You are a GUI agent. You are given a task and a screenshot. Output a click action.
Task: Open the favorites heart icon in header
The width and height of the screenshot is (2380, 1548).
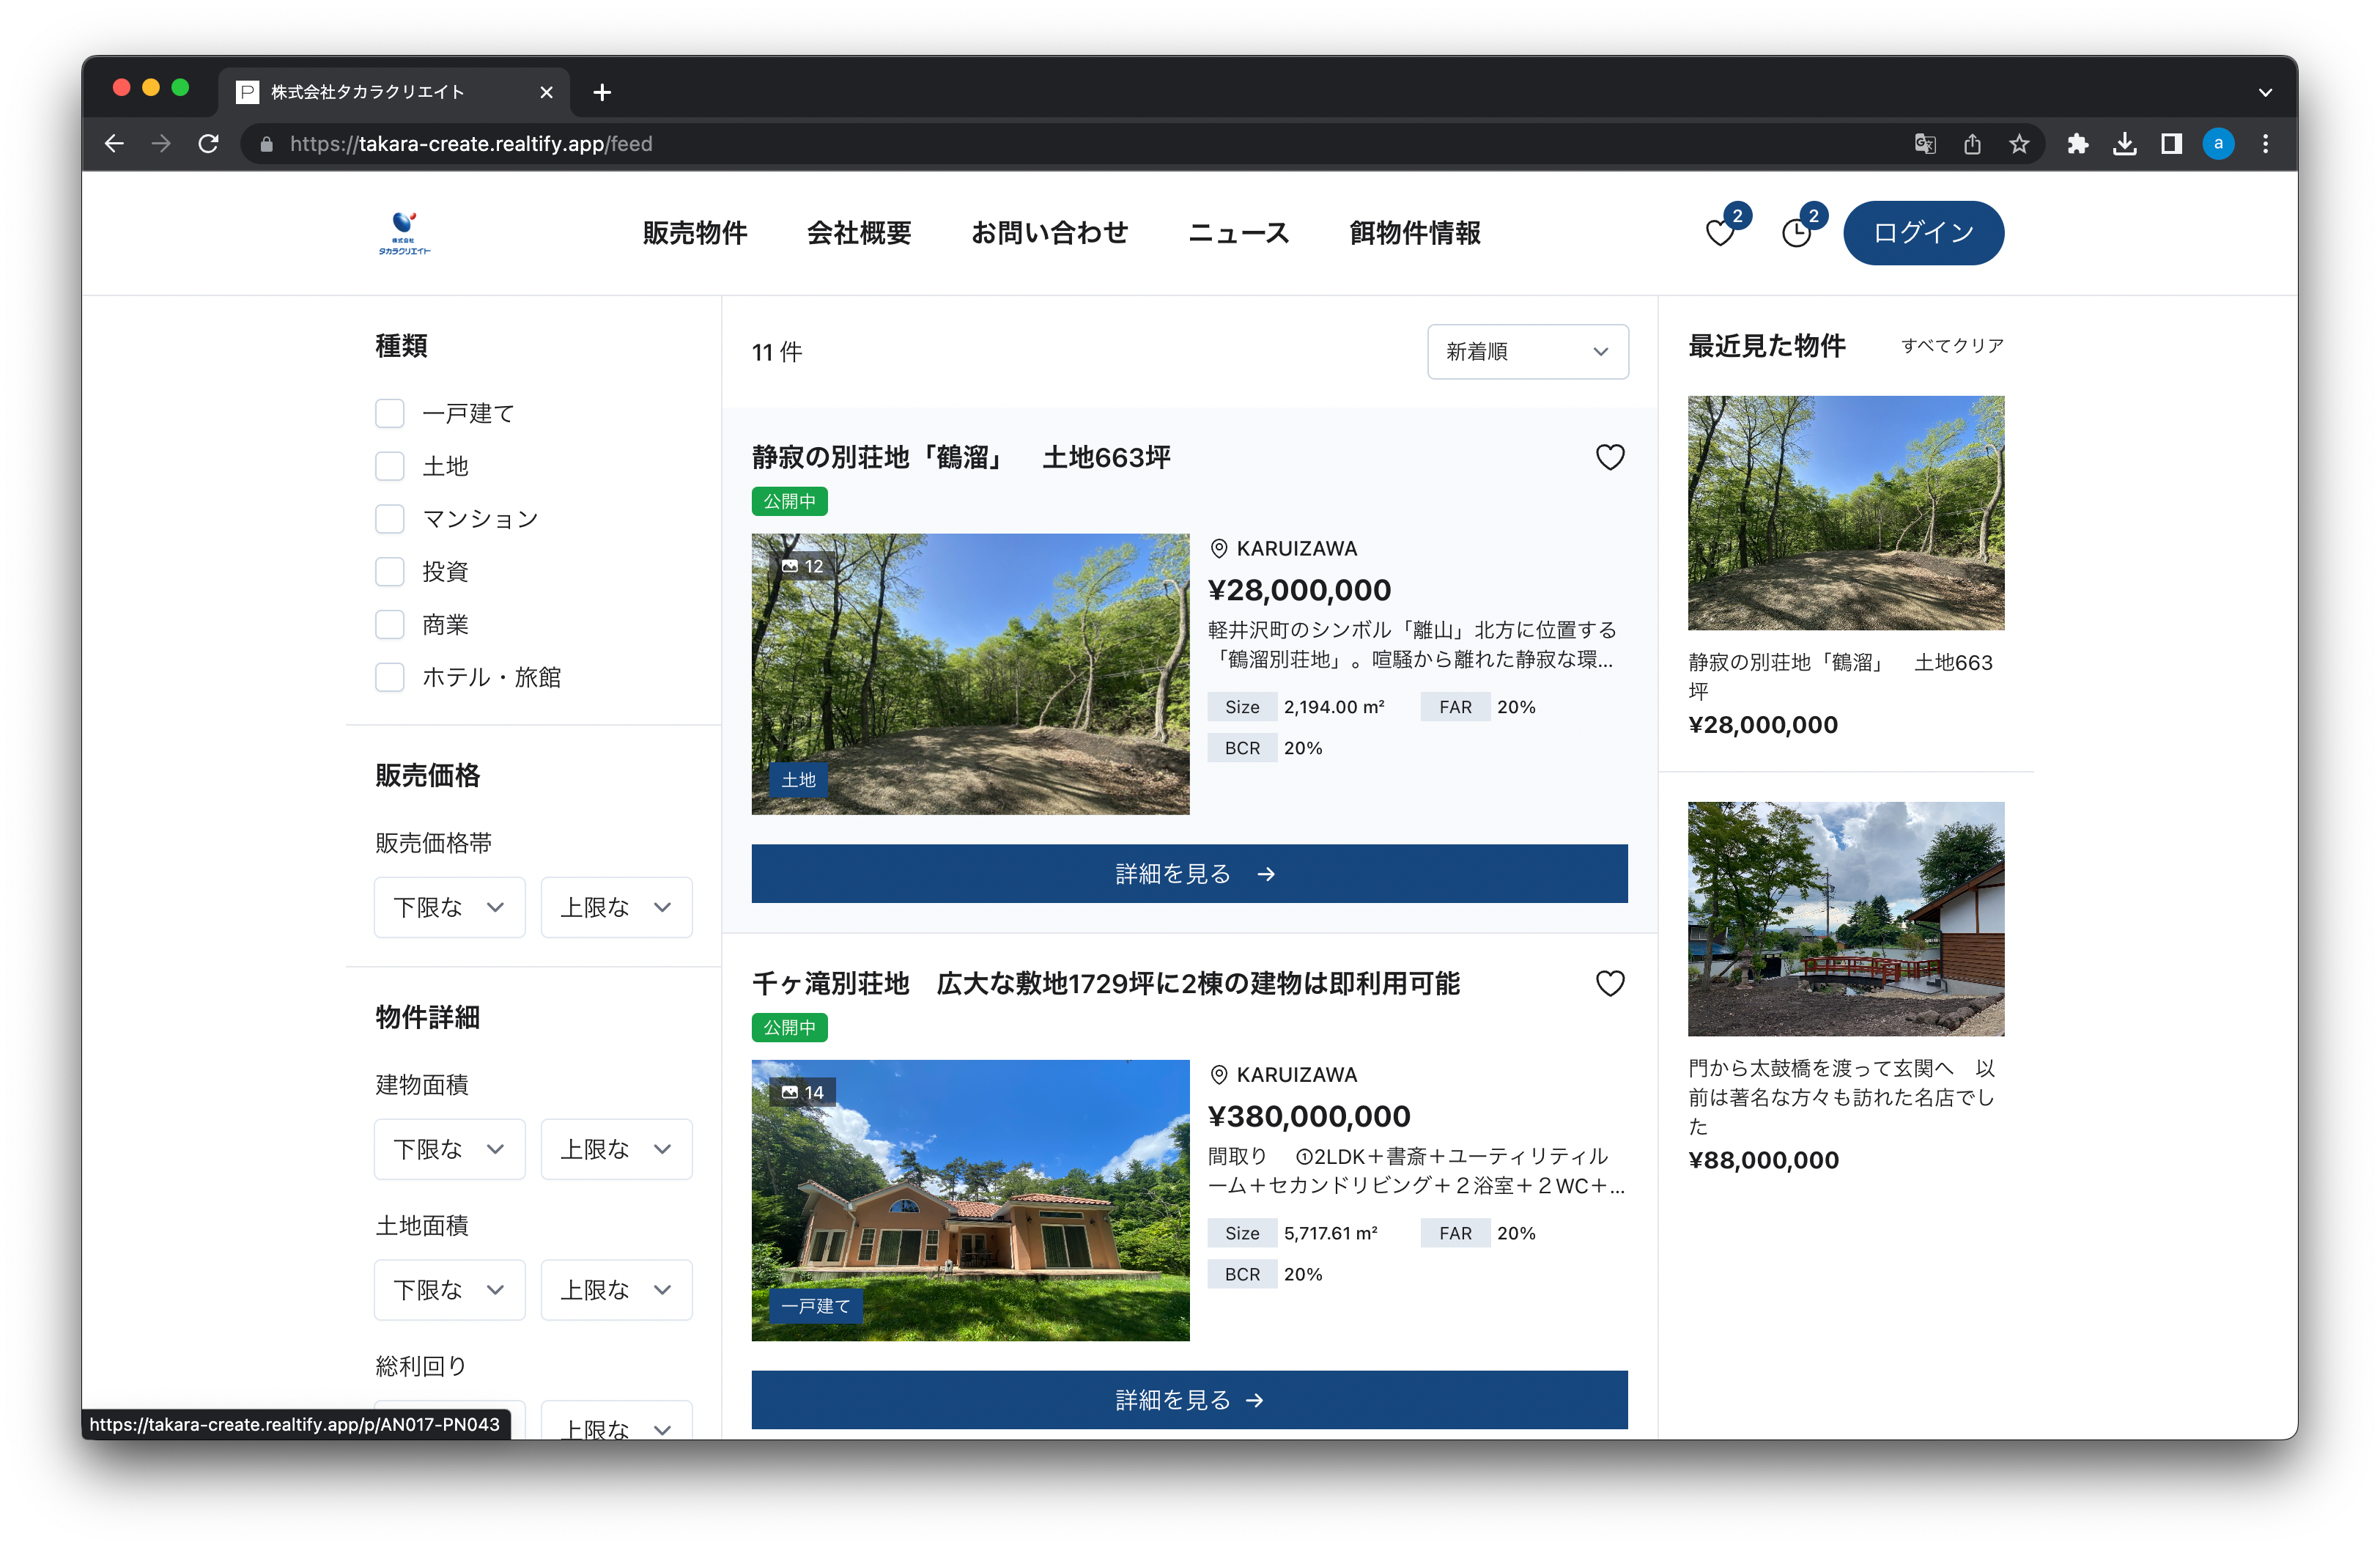pos(1719,233)
